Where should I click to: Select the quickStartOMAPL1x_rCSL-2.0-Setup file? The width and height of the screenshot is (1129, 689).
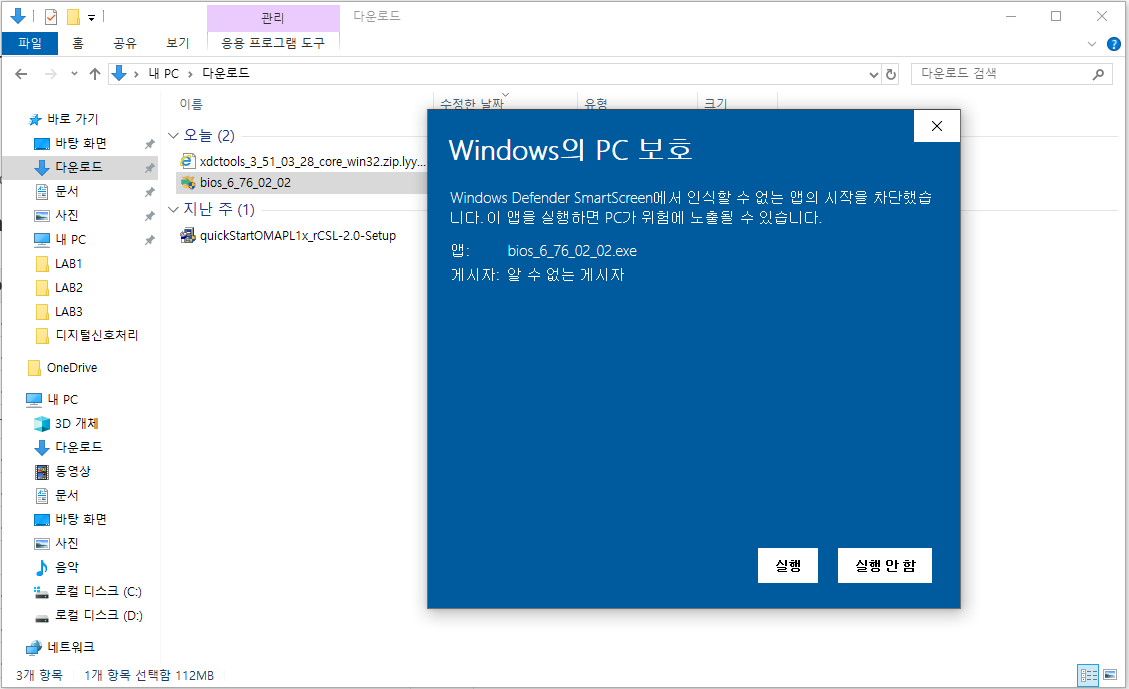click(297, 235)
